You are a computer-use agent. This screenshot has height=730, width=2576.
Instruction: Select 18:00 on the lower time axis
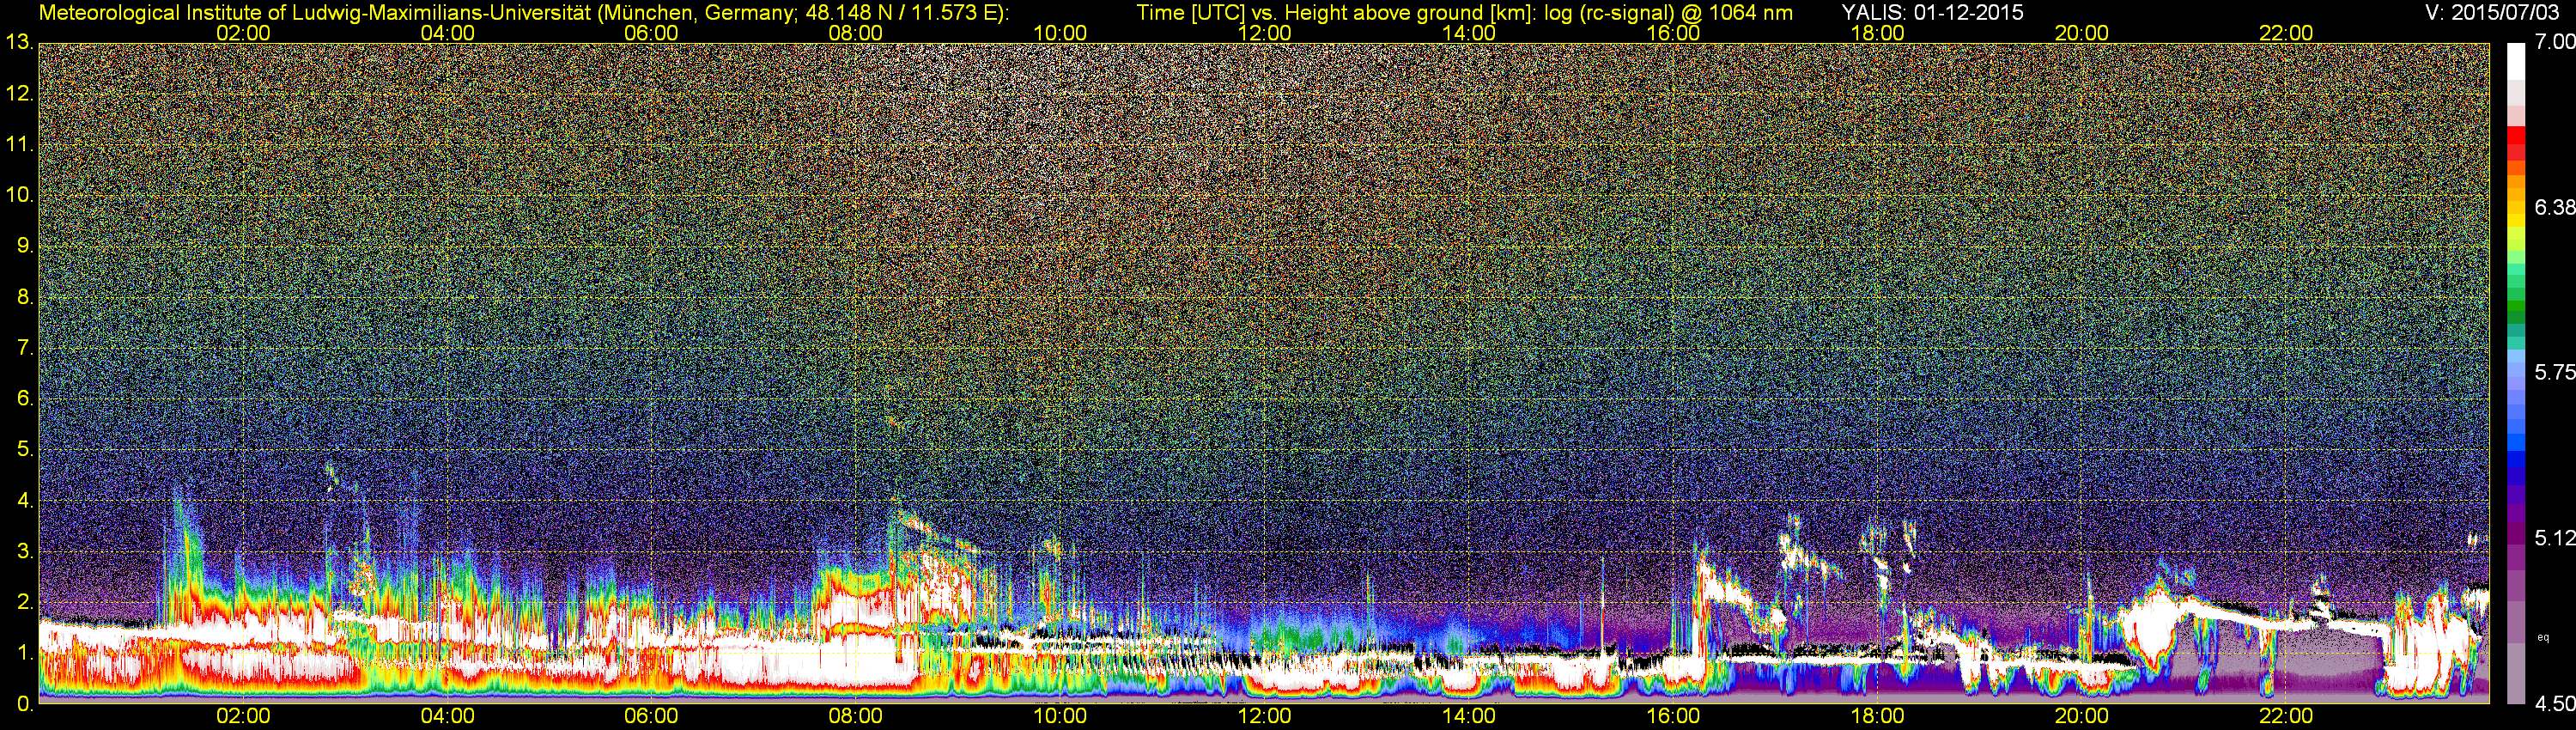1877,716
